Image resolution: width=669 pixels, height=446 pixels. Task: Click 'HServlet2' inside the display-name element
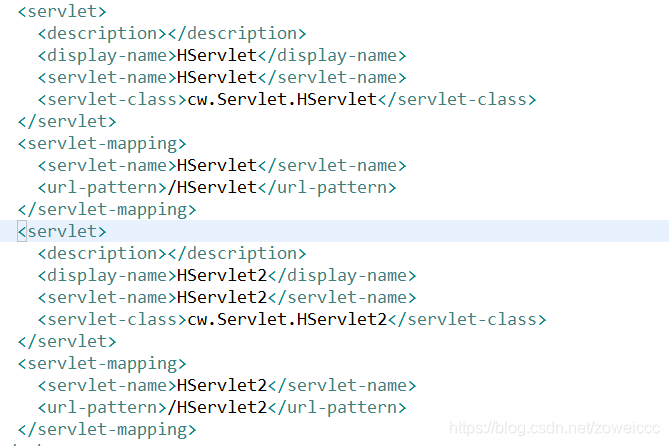[222, 275]
